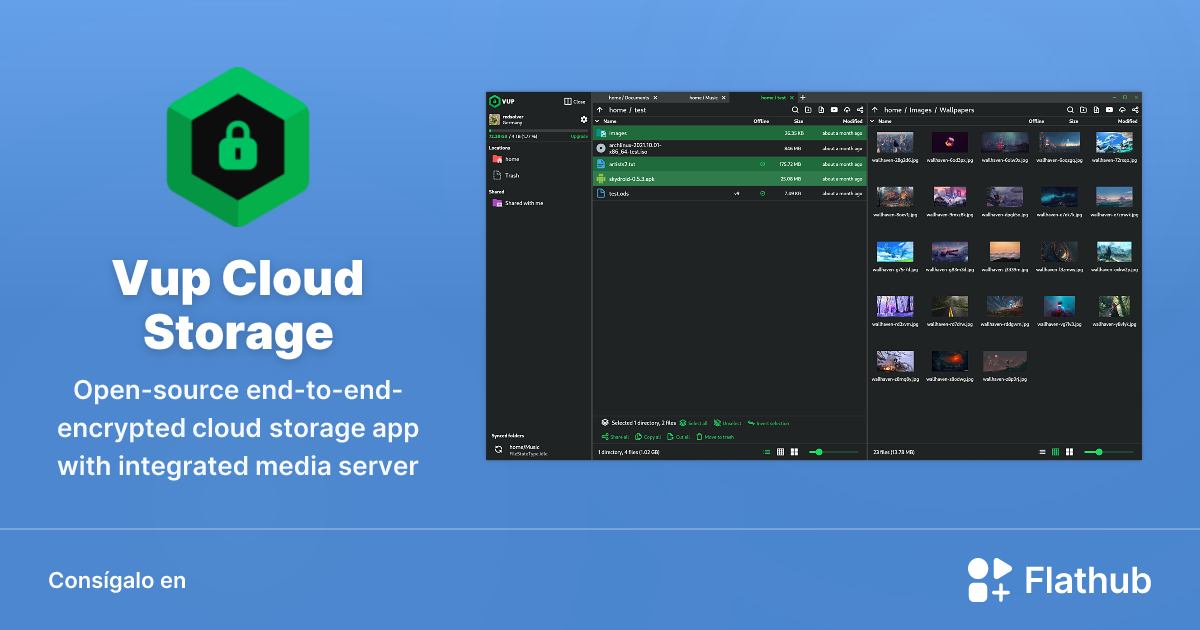Image resolution: width=1200 pixels, height=630 pixels.
Task: Navigate up using the parent directory arrow
Action: pyautogui.click(x=600, y=110)
